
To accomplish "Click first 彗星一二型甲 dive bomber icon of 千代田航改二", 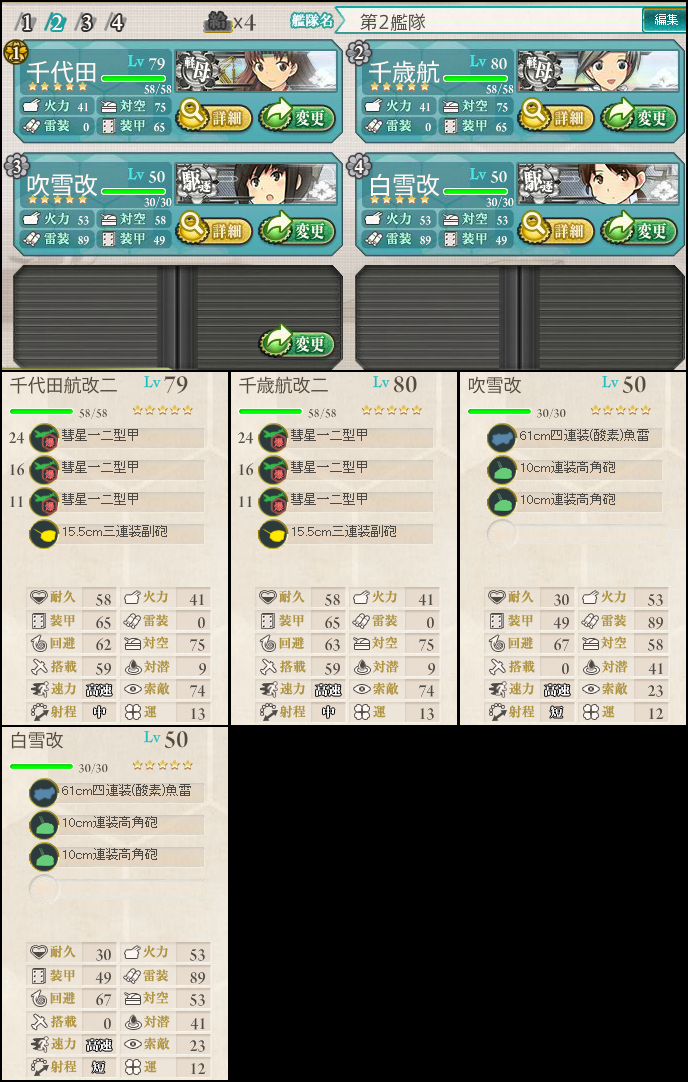I will click(x=44, y=437).
